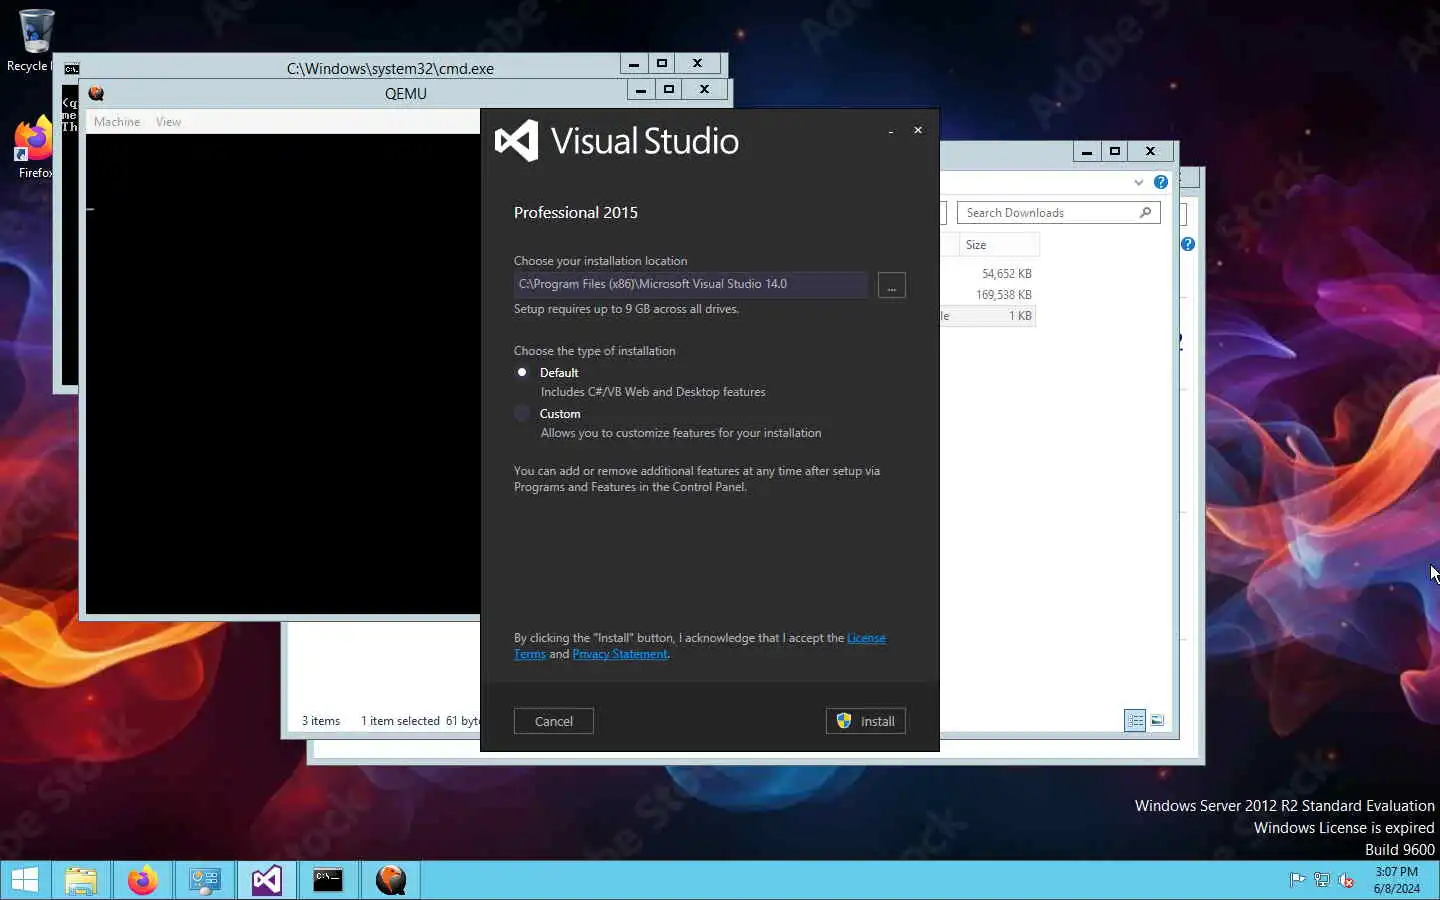Open Firefox from the taskbar
1440x900 pixels.
click(143, 880)
